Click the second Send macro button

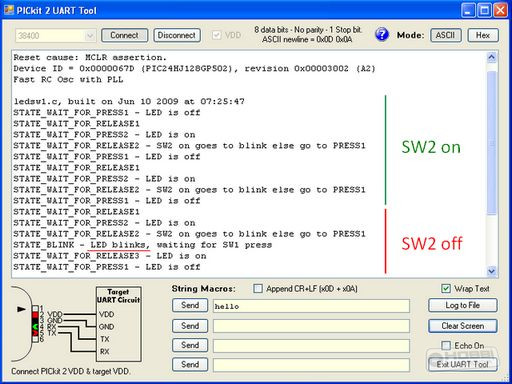190,326
